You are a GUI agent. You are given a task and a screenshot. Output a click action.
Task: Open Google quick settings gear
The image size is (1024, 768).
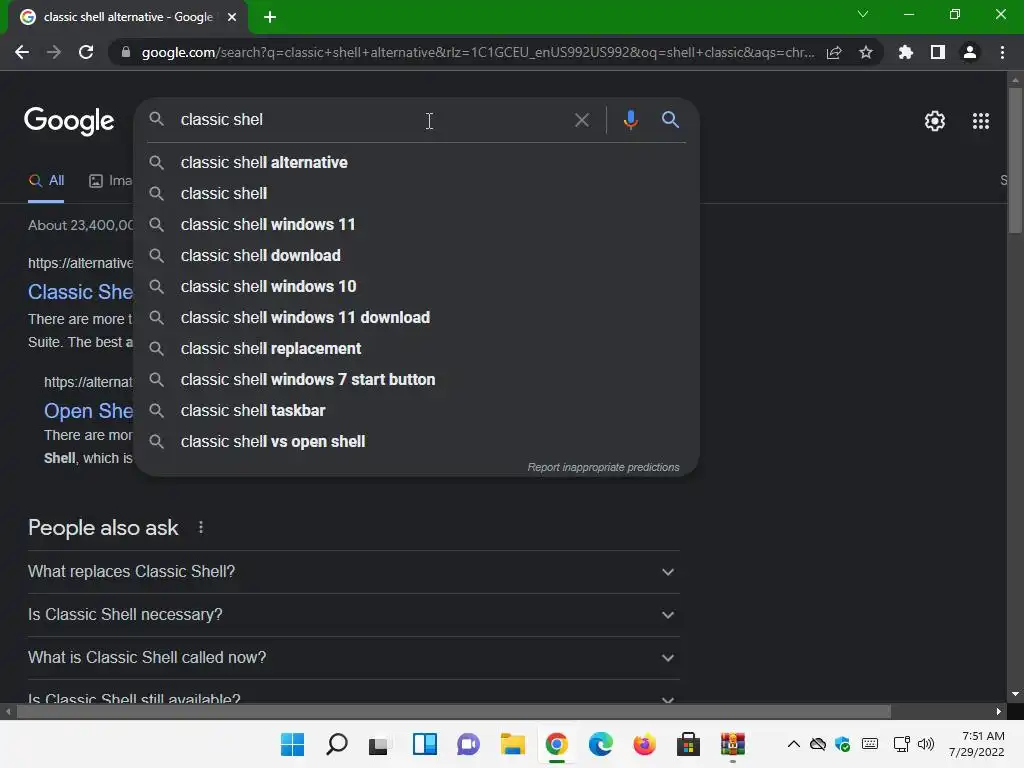coord(935,121)
